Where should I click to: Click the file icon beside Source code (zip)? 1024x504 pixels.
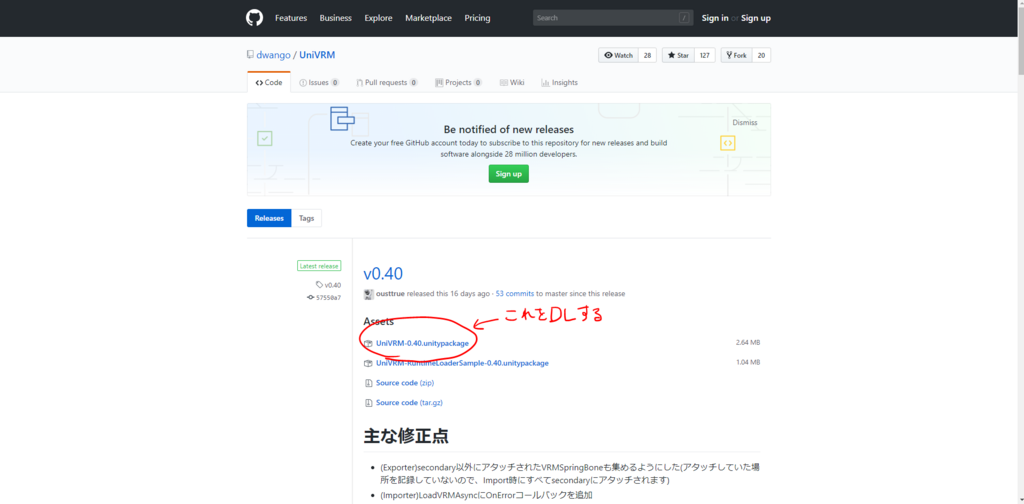369,383
